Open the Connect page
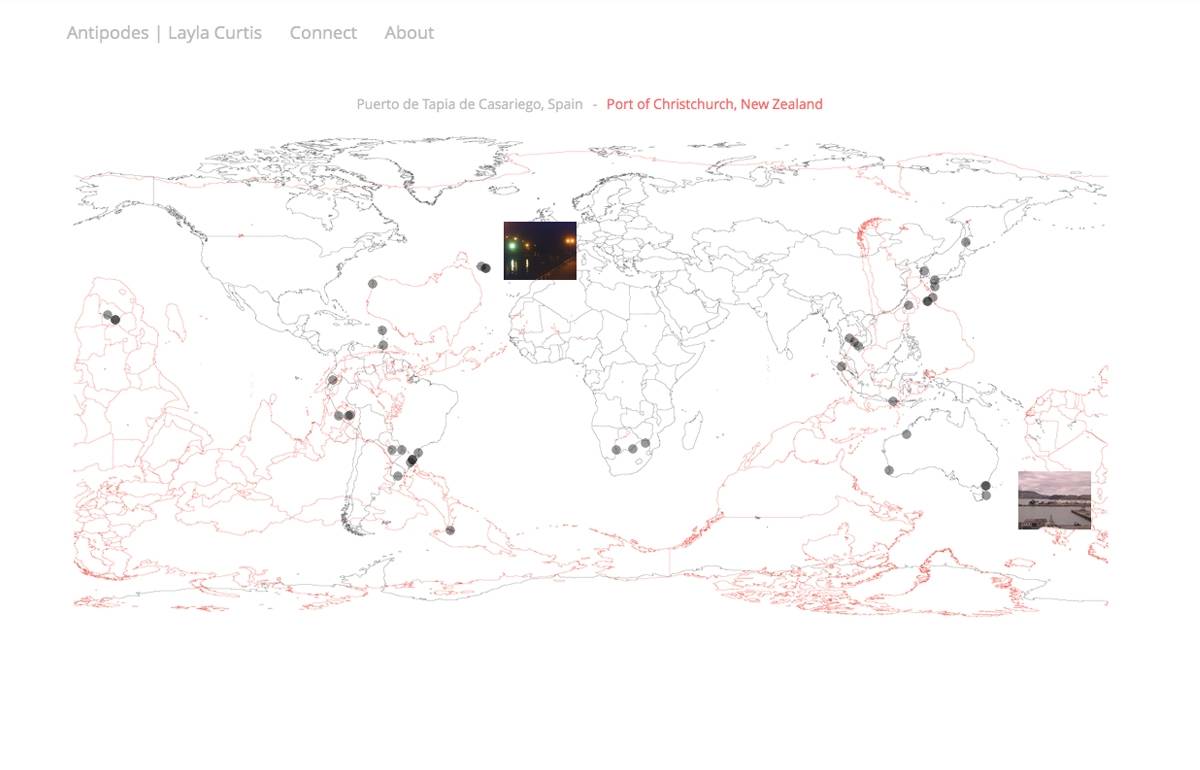Image resolution: width=1200 pixels, height=770 pixels. click(x=323, y=33)
